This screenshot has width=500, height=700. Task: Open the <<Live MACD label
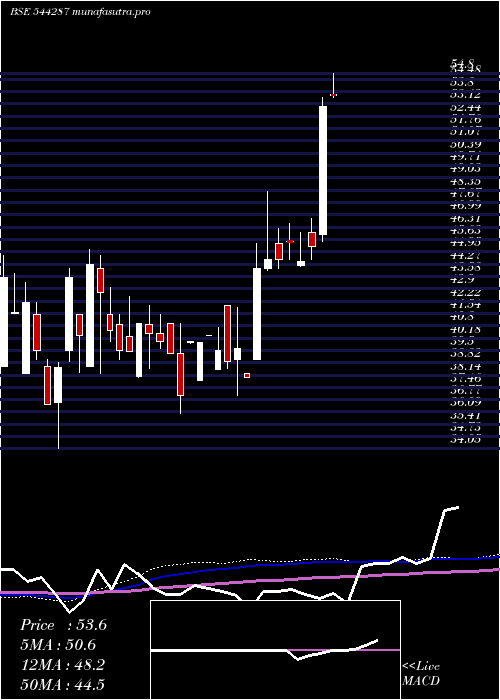tap(421, 674)
